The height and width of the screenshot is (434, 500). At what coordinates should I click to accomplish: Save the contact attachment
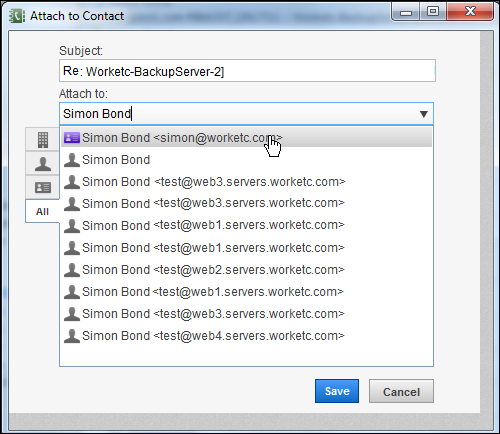coord(337,391)
